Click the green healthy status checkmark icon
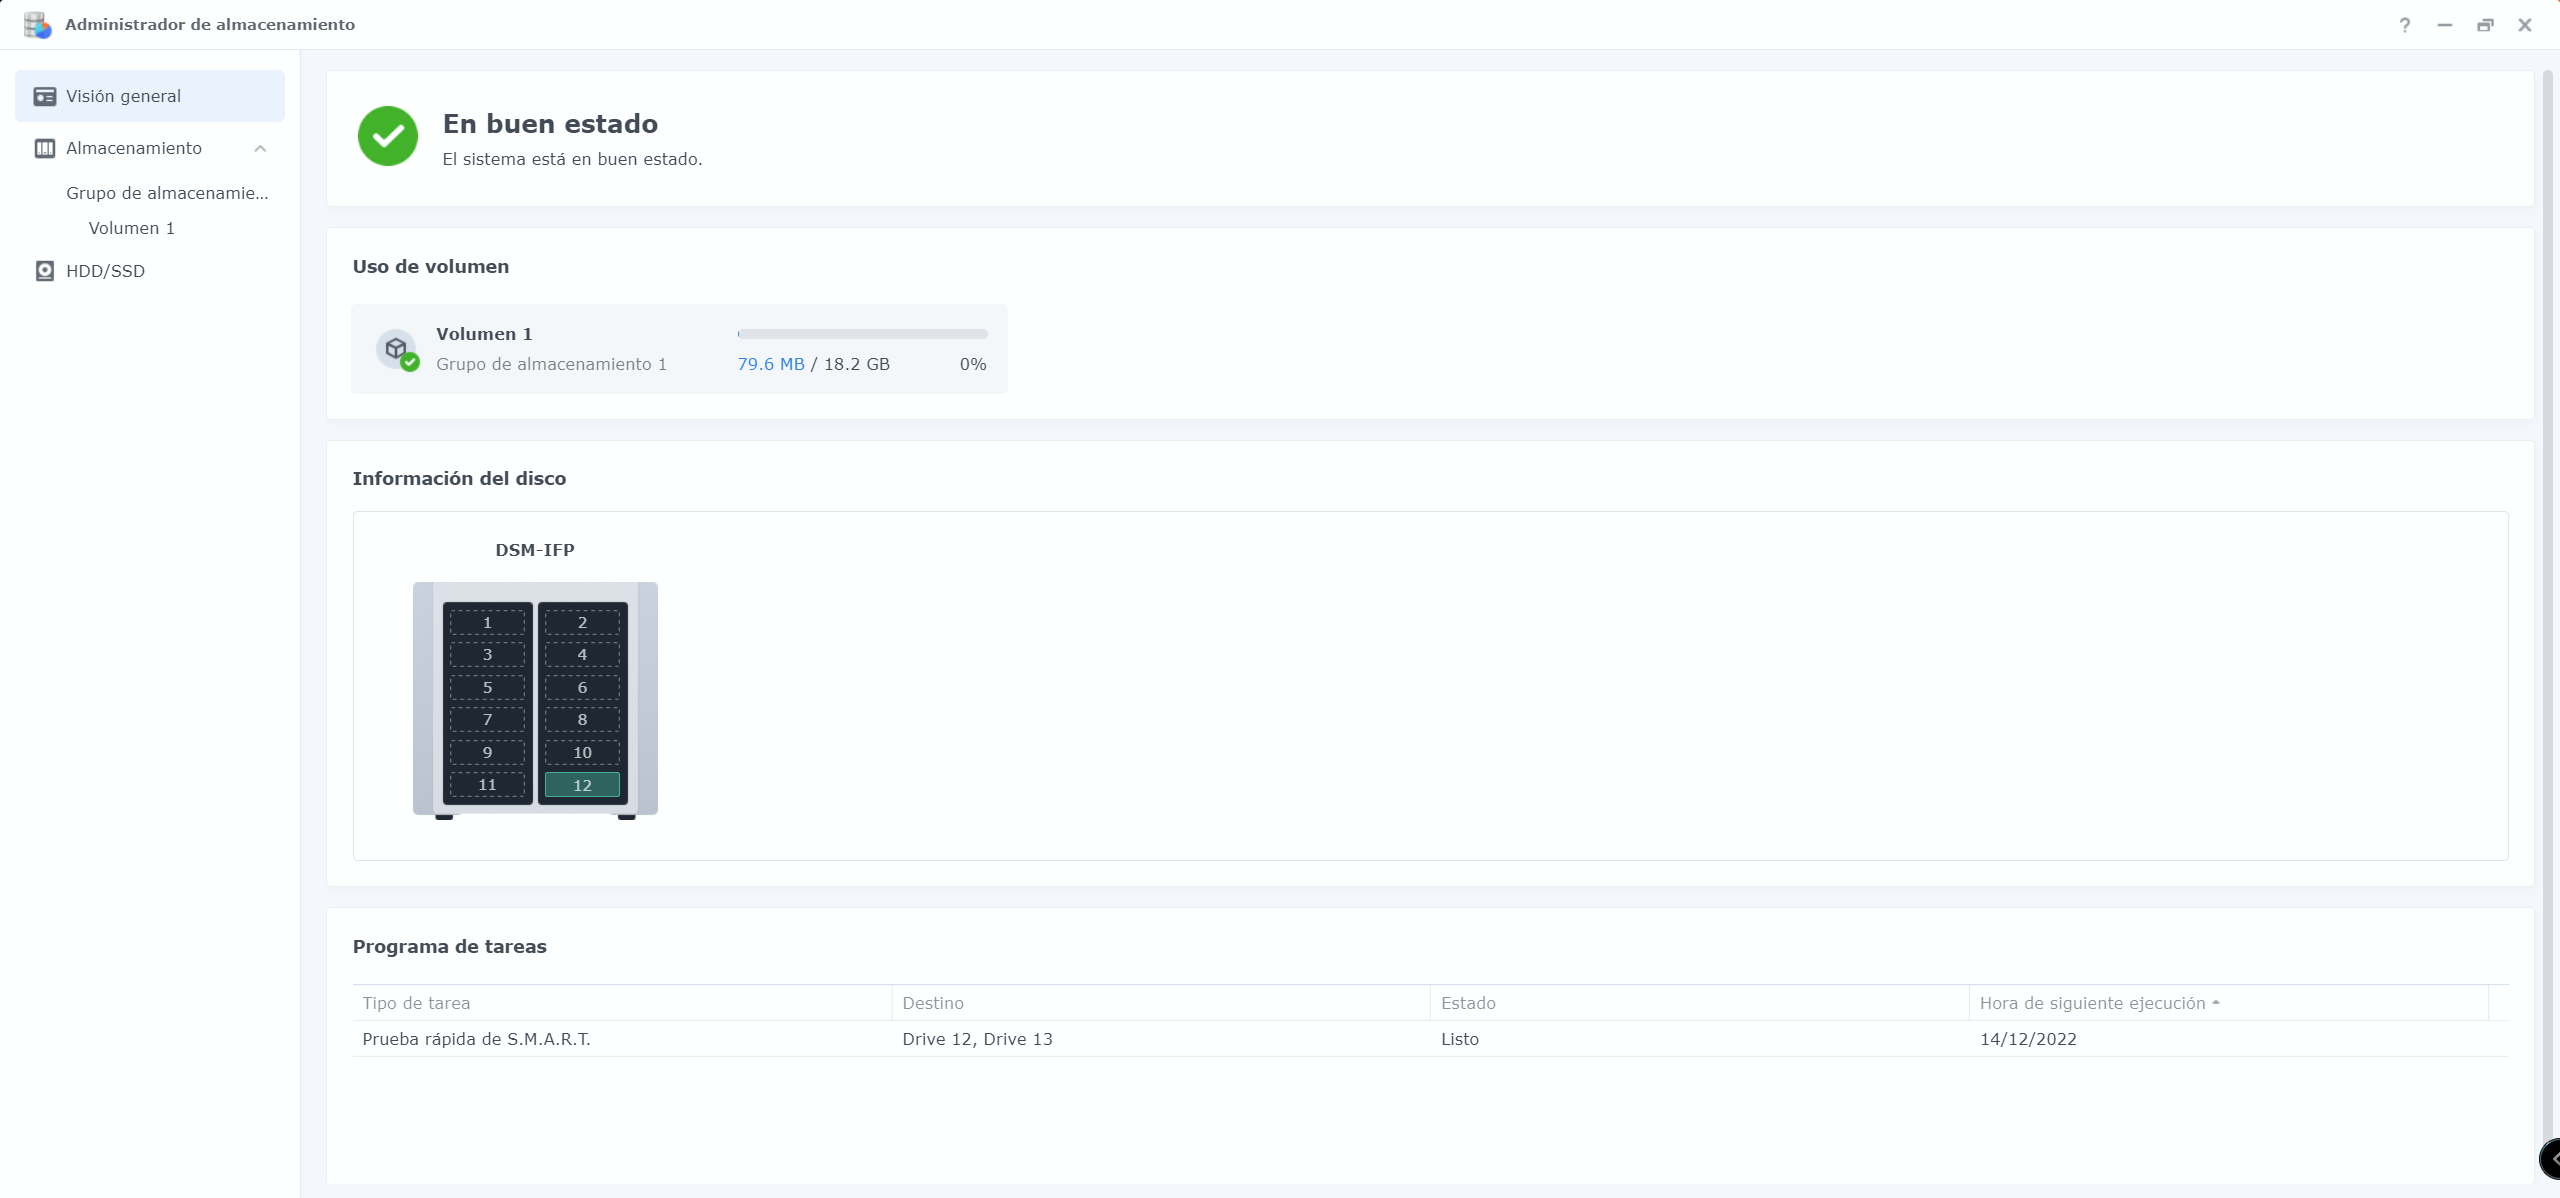2560x1198 pixels. coord(388,136)
